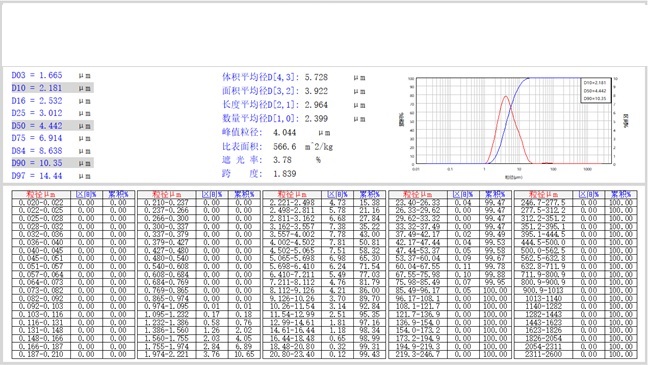The height and width of the screenshot is (365, 648).
Task: Click the 跨度 value 1.839
Action: pos(284,174)
